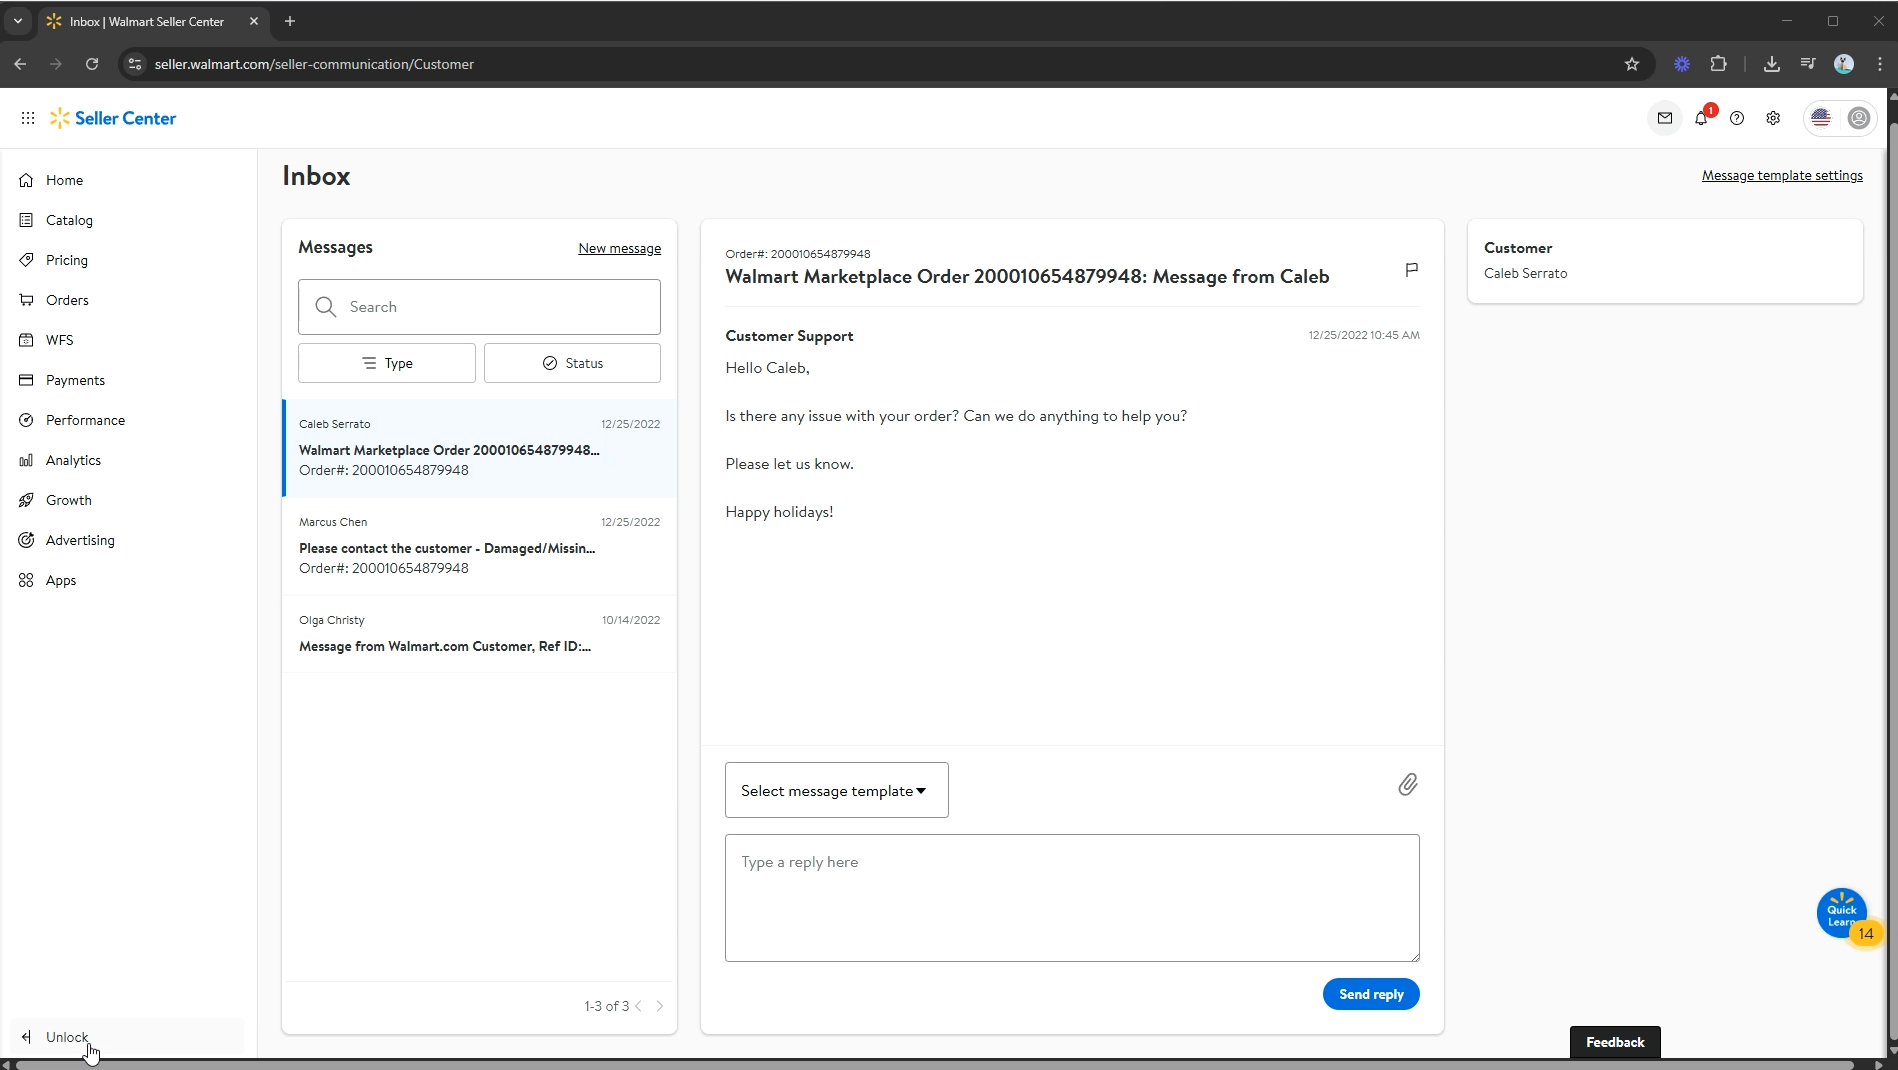
Task: Flag this Caleb conversation
Action: pyautogui.click(x=1412, y=270)
